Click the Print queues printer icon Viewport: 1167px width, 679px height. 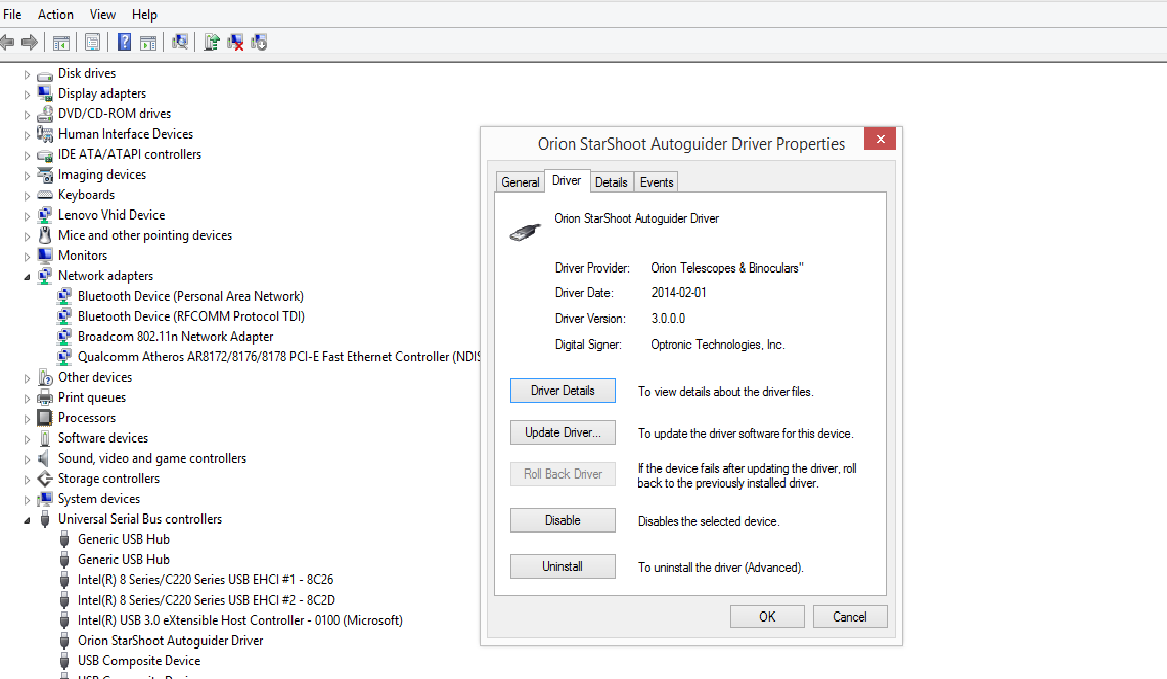45,398
